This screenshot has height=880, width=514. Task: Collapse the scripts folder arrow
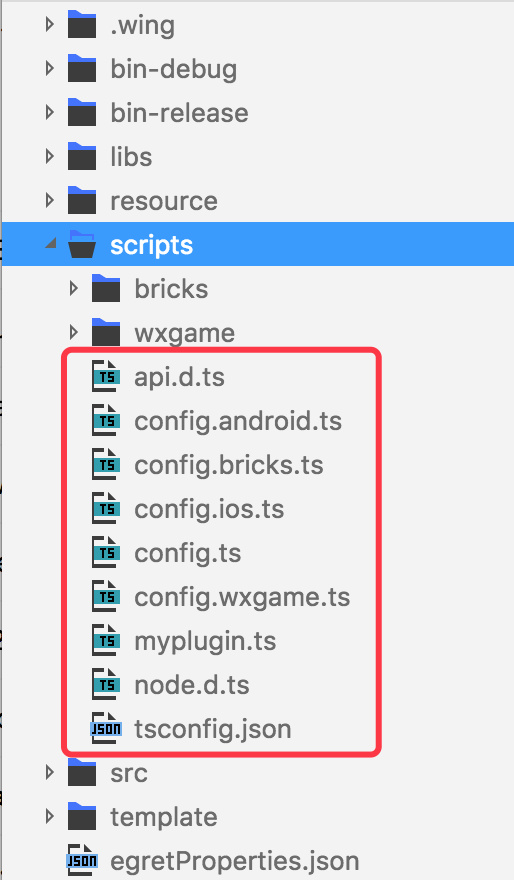(51, 244)
